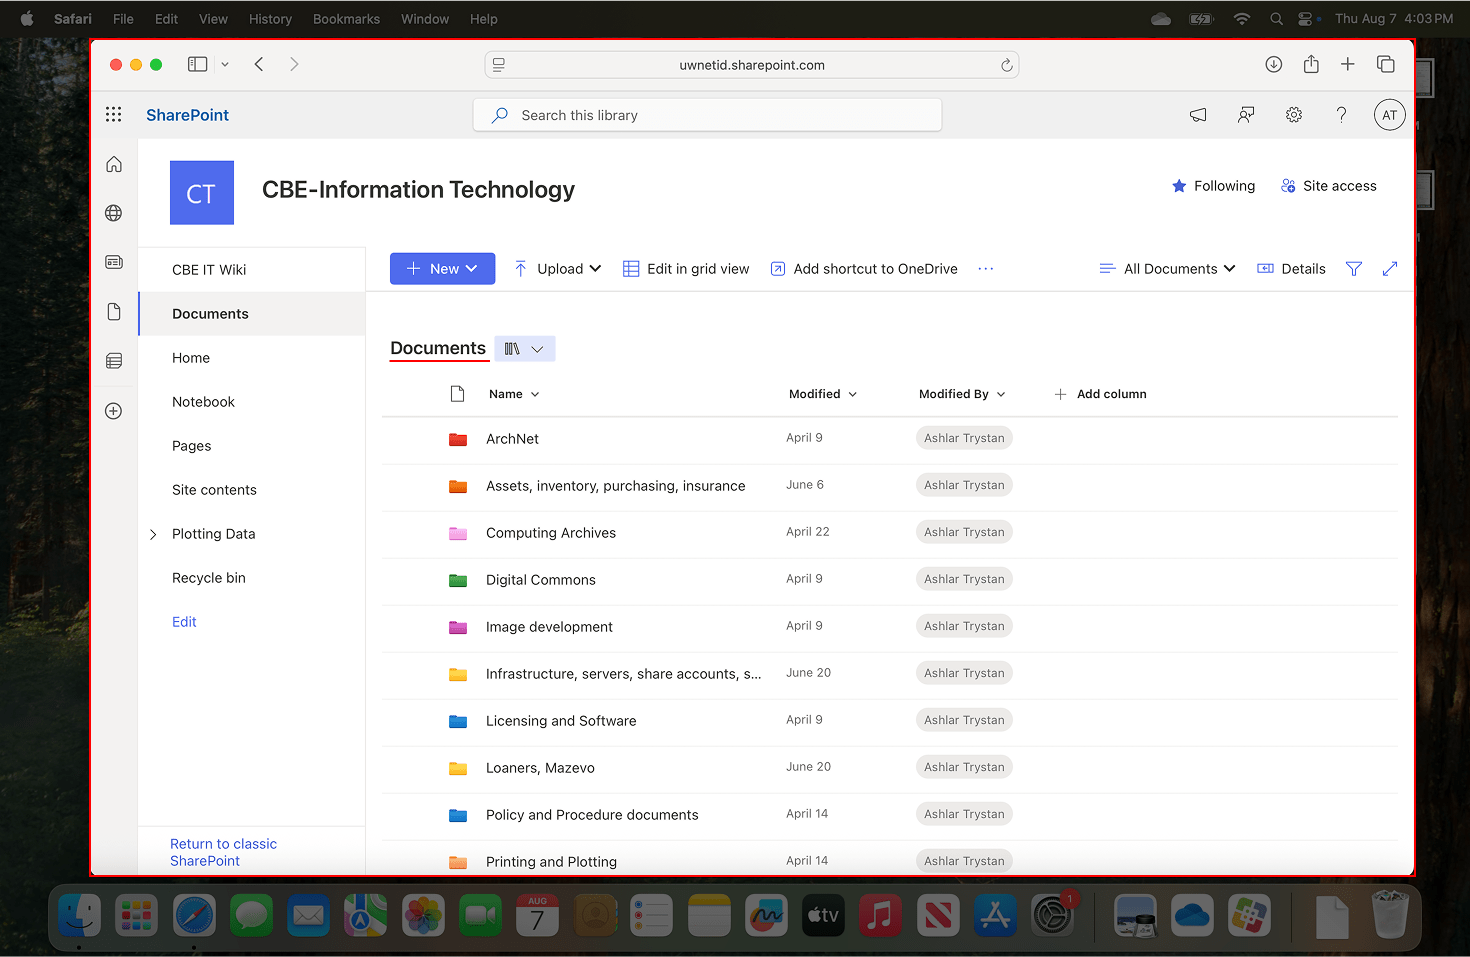The image size is (1470, 957).
Task: Open the Bookmarks menu in Safari
Action: [x=346, y=18]
